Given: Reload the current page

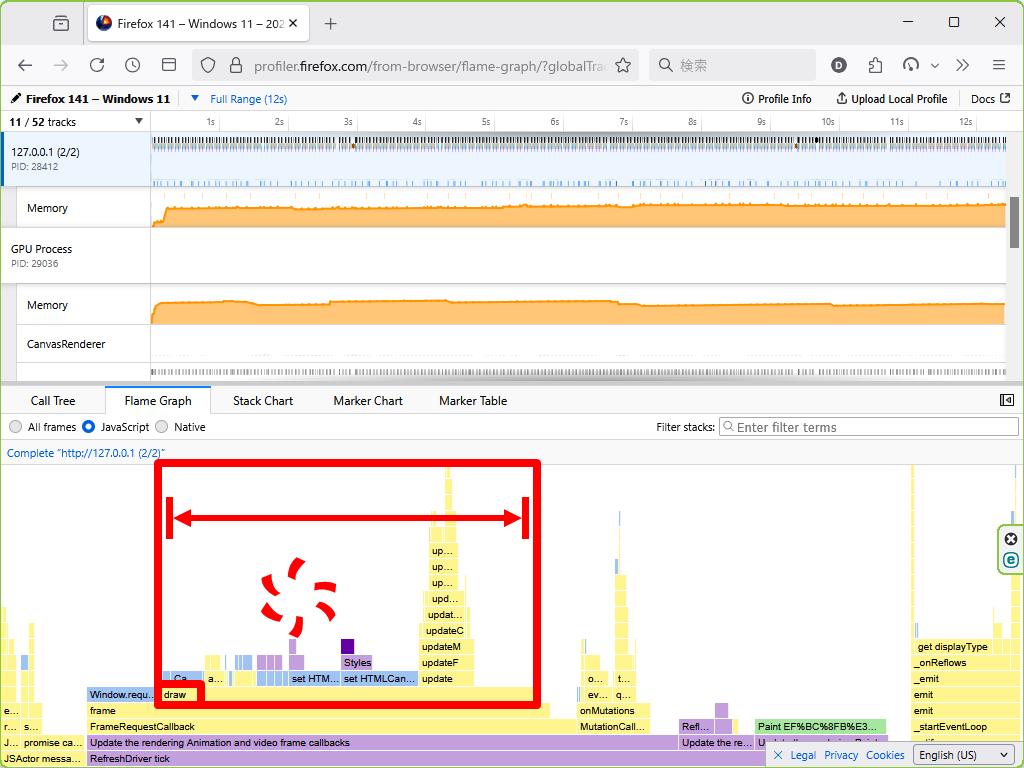Looking at the screenshot, I should 97,65.
